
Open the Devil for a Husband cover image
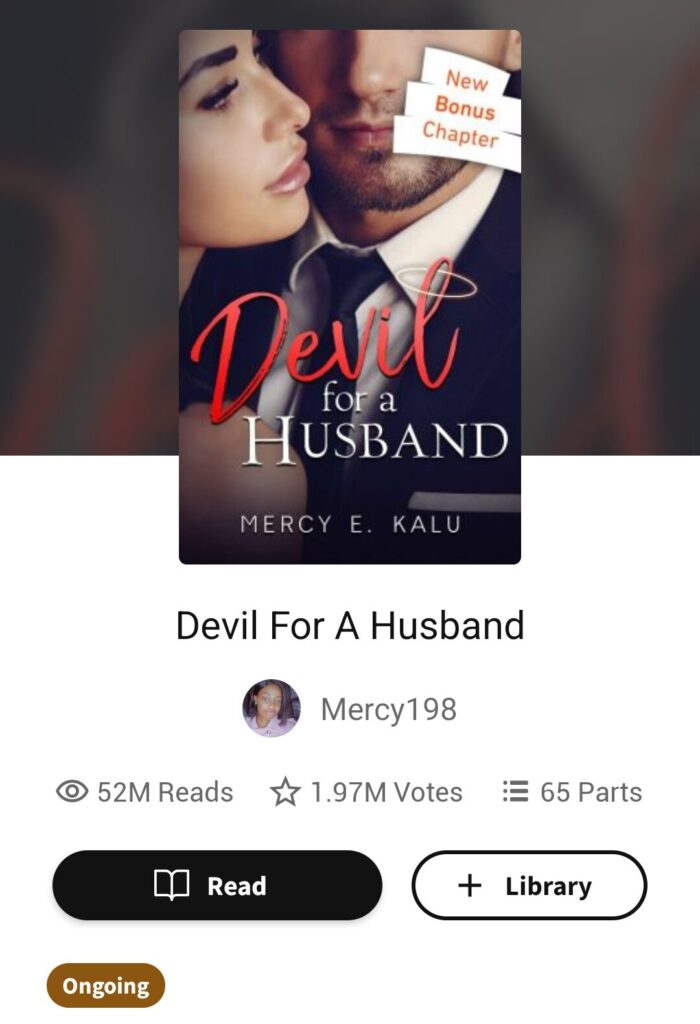tap(350, 296)
